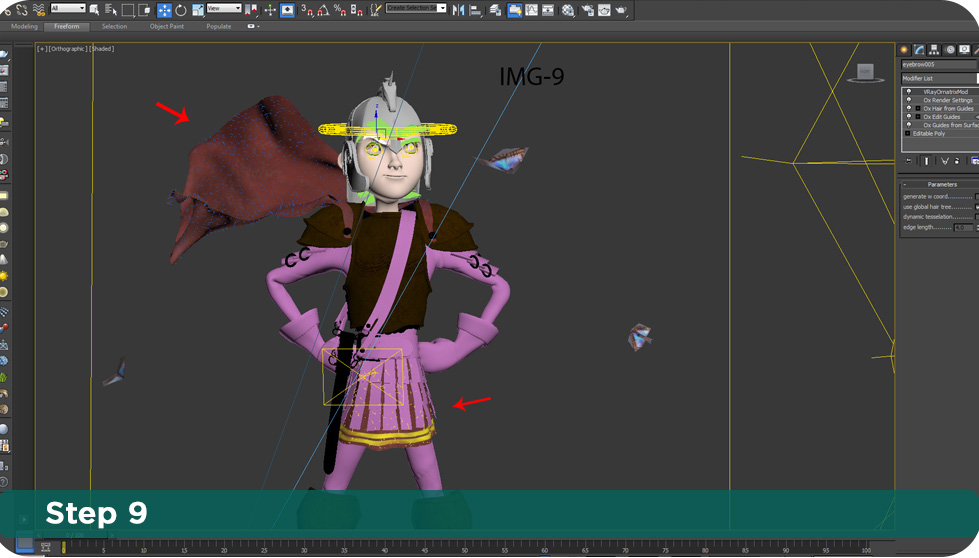Activate the Rotate tool
The width and height of the screenshot is (979, 558).
click(181, 10)
